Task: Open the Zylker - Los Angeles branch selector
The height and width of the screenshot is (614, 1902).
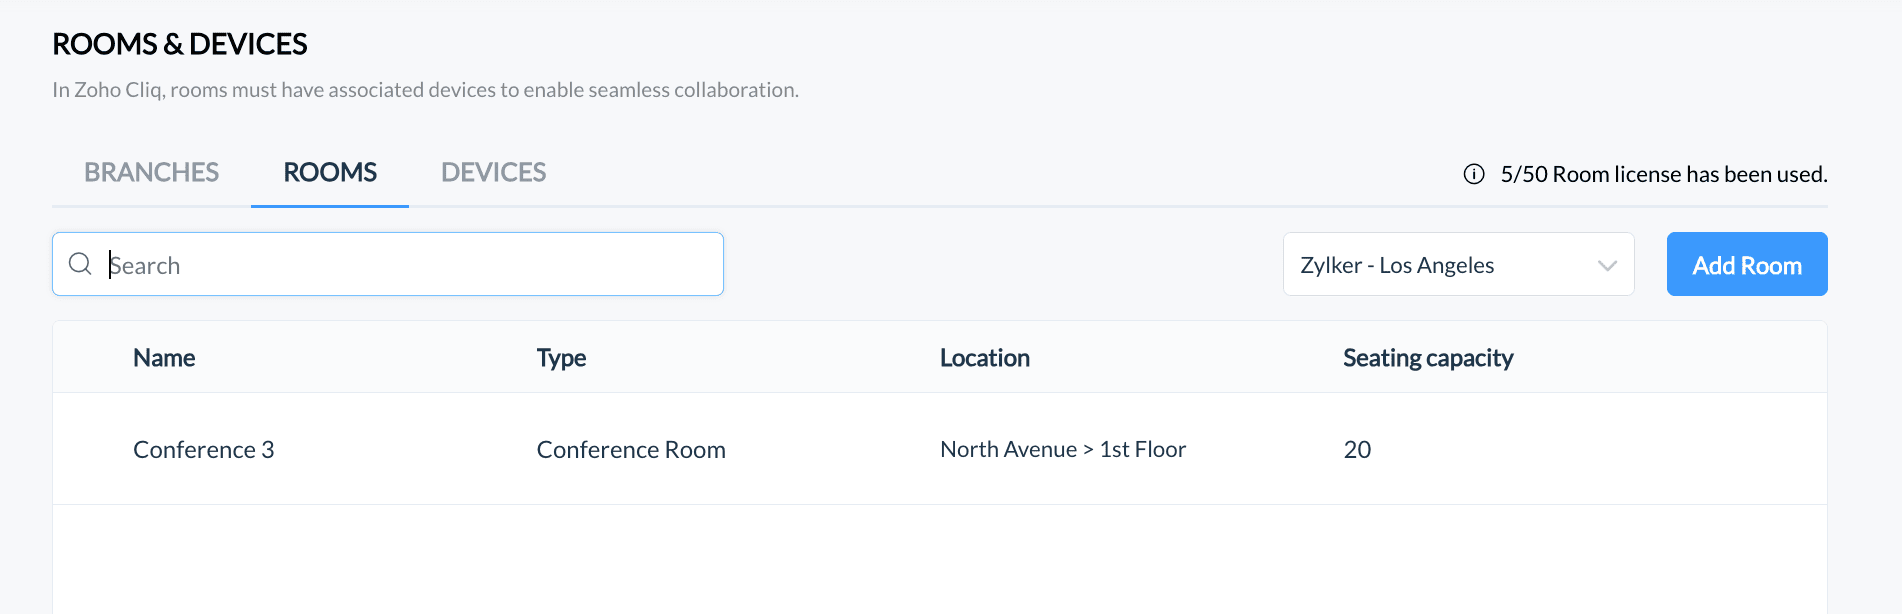Action: (1458, 264)
